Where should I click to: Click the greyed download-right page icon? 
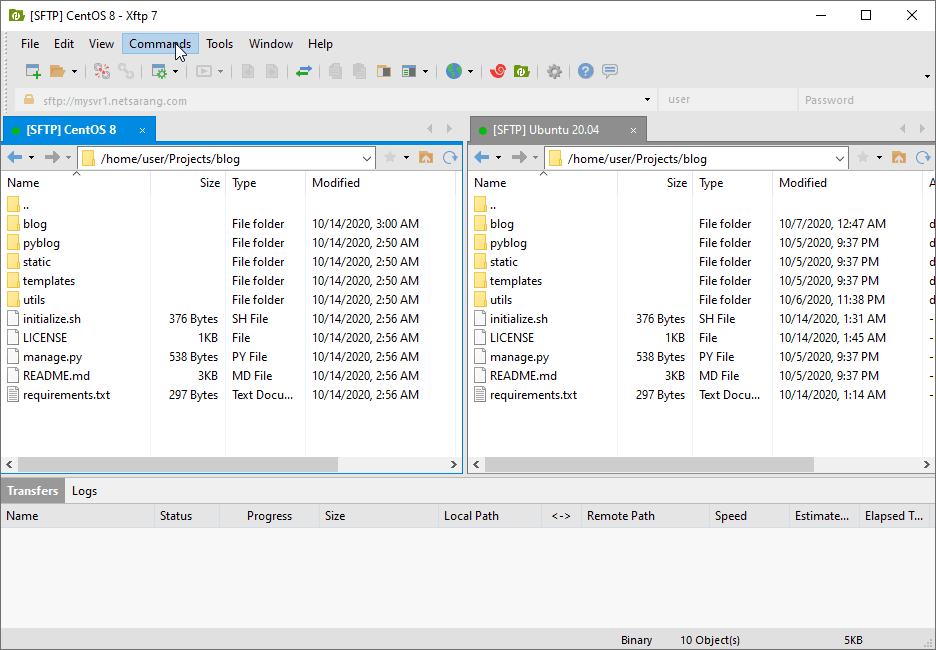pos(272,72)
